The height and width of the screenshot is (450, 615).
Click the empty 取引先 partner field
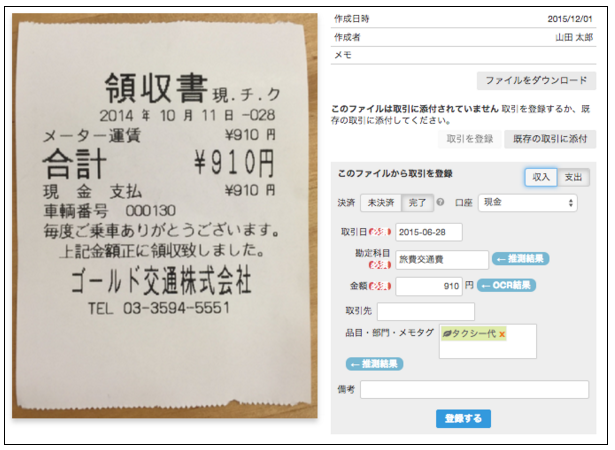426,312
